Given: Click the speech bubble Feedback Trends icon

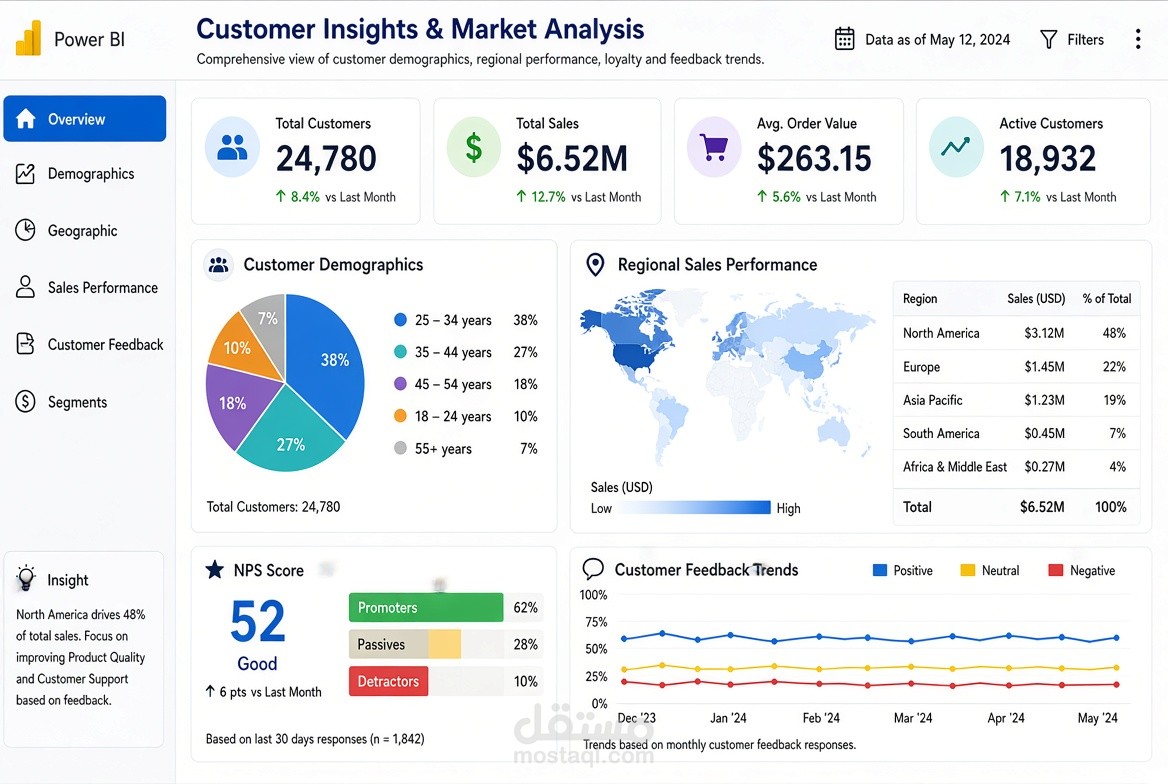Looking at the screenshot, I should point(593,569).
